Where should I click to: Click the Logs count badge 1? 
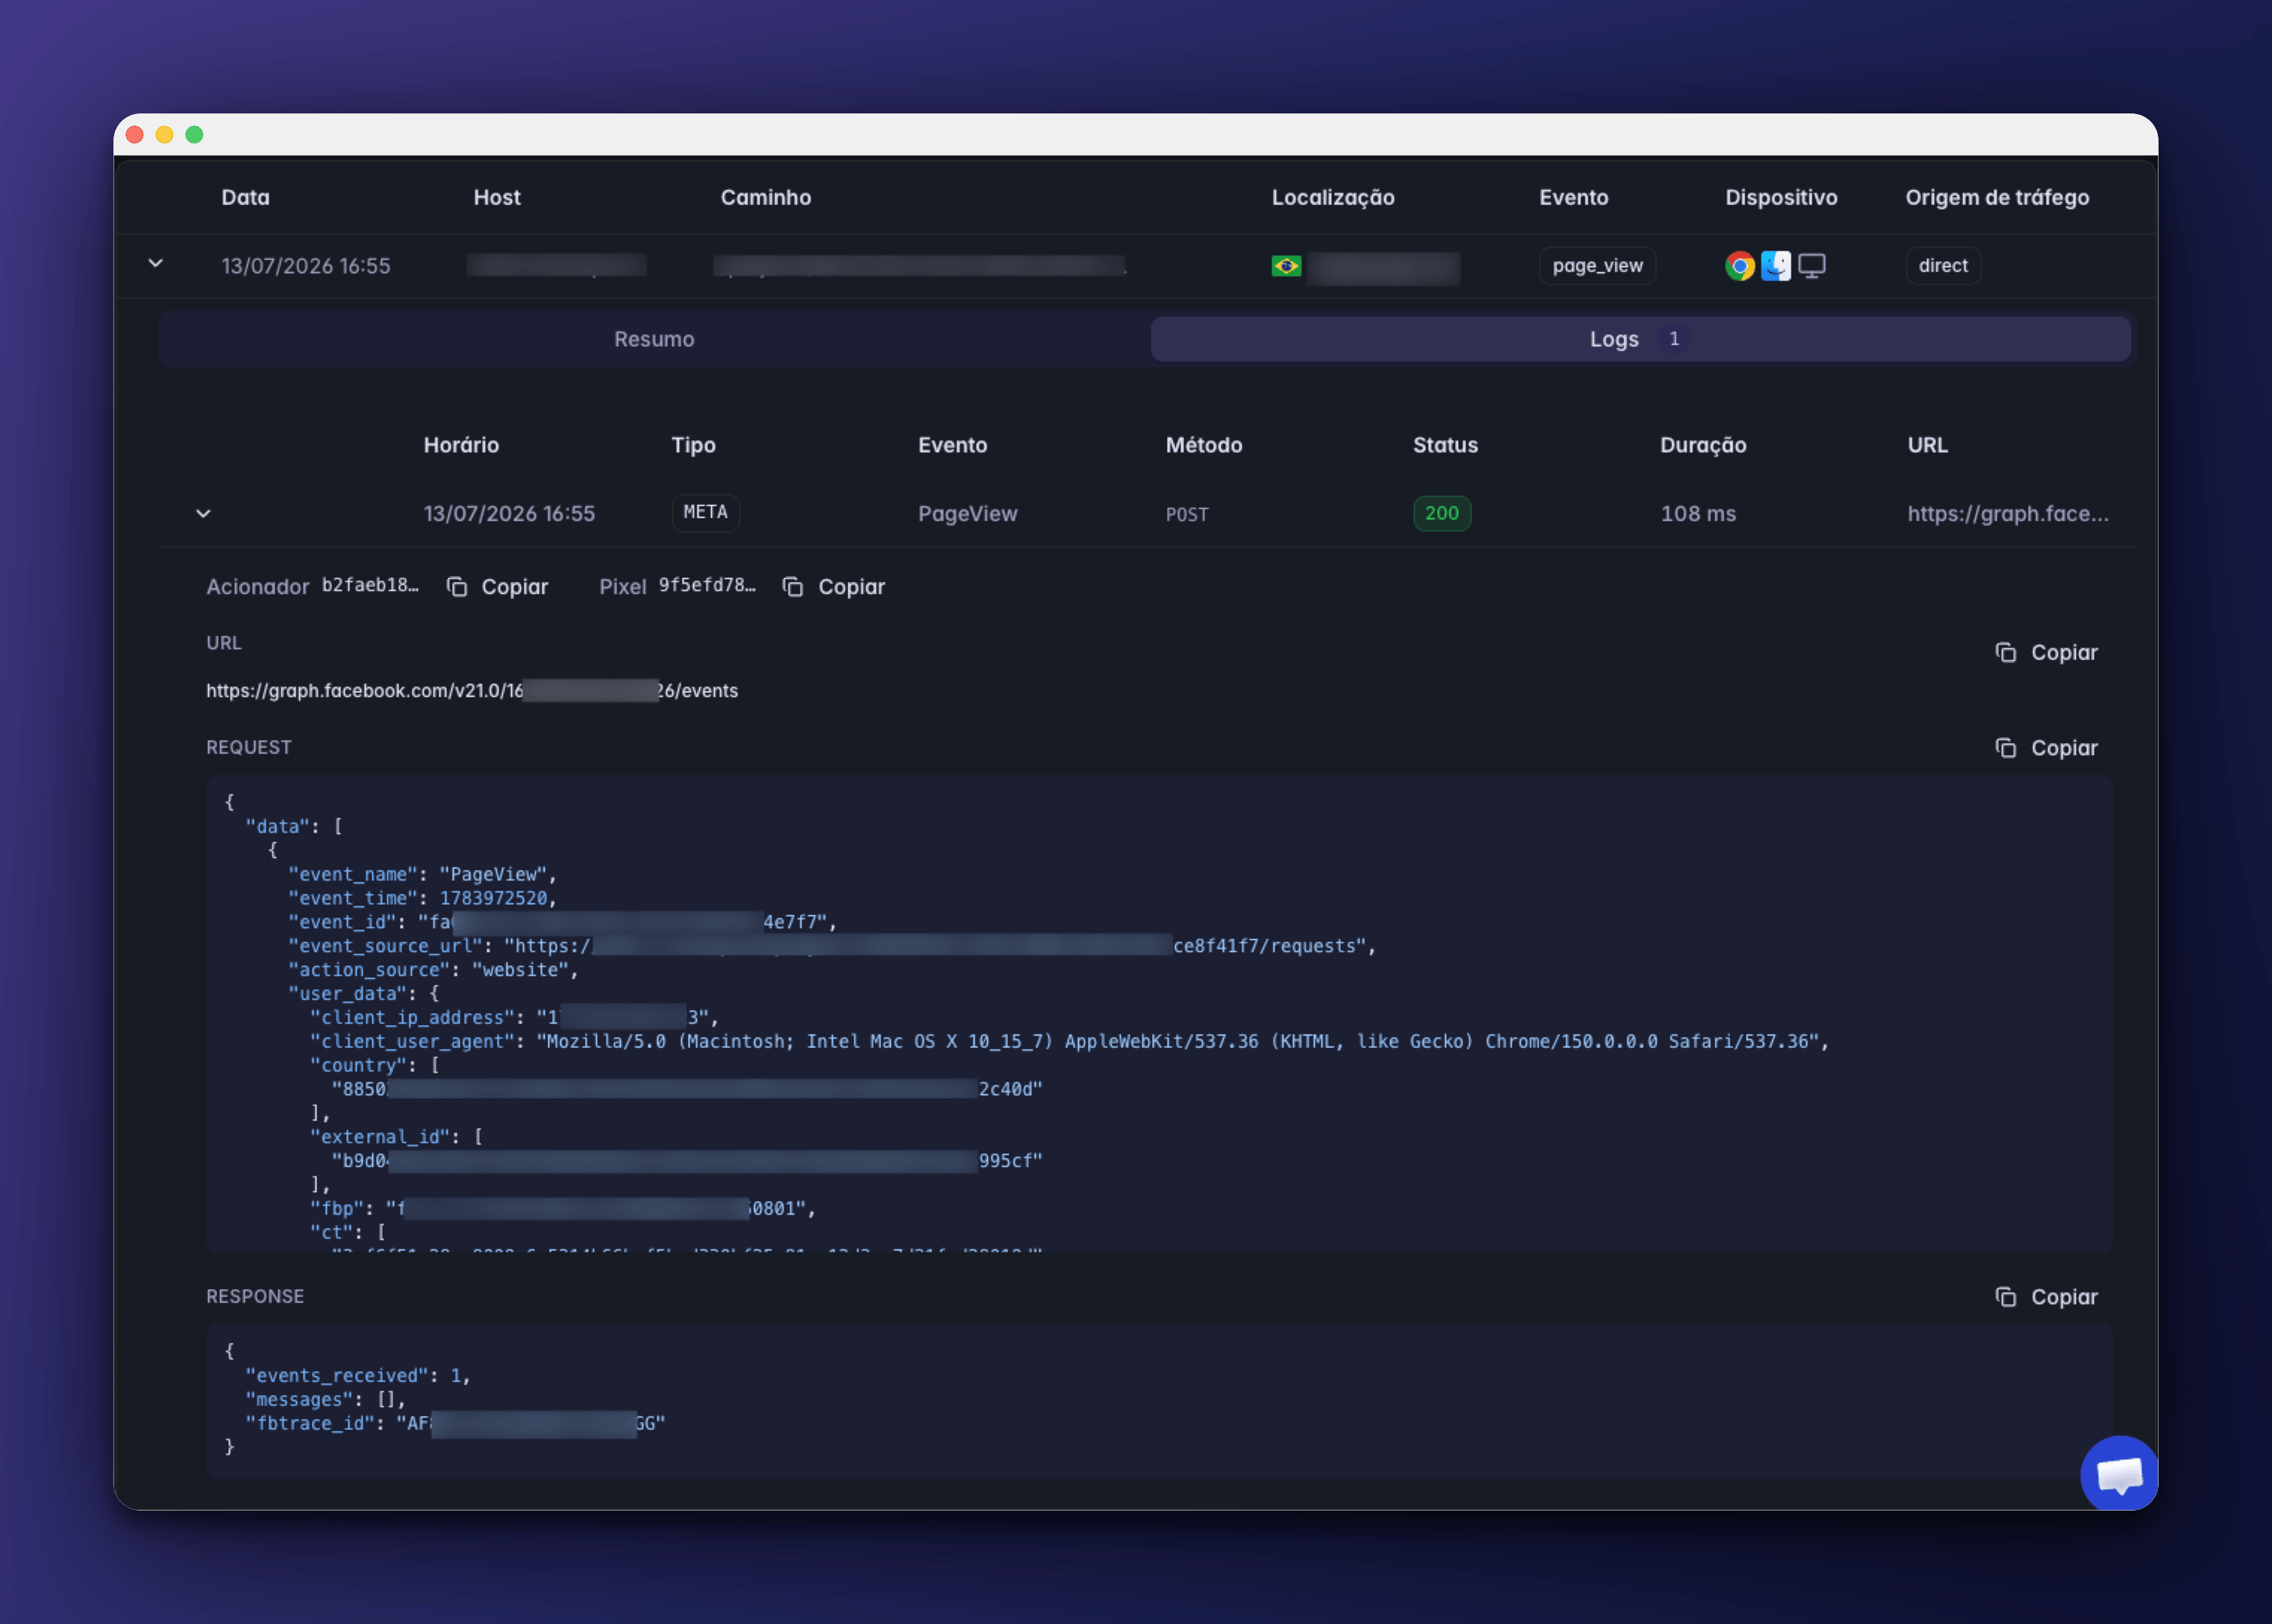[x=1673, y=339]
